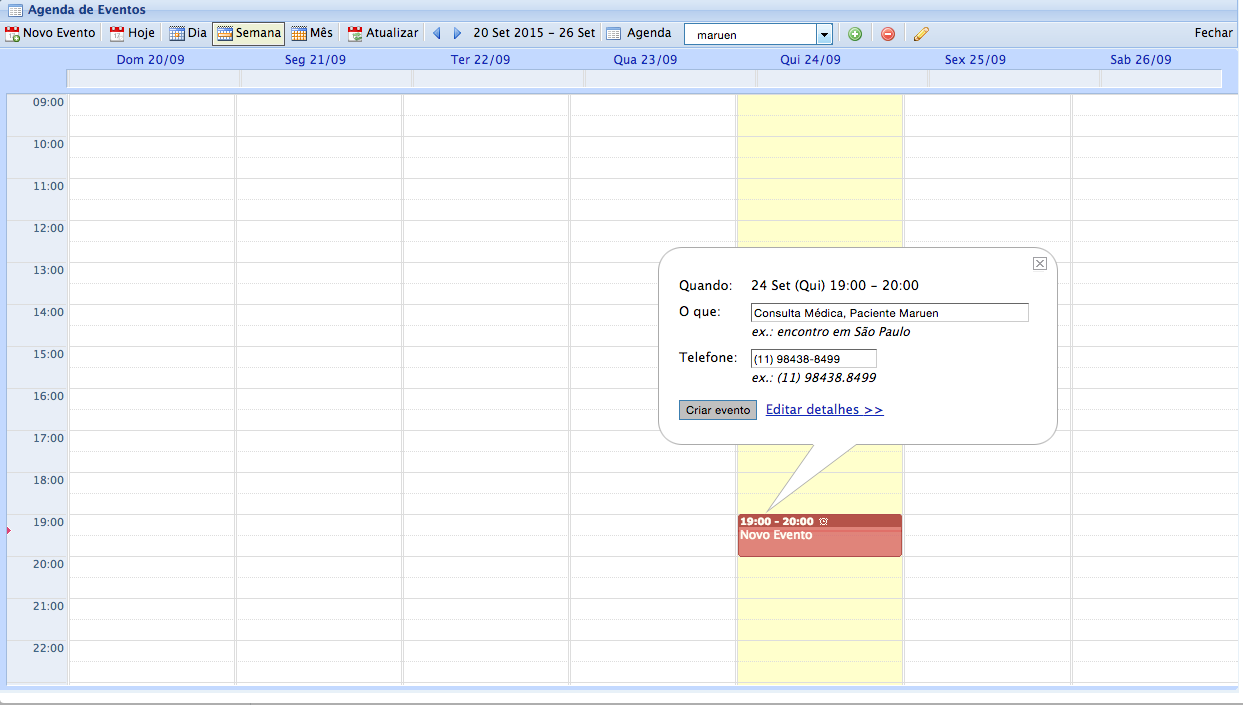The height and width of the screenshot is (705, 1243).
Task: Click the Novo Evento toolbar button
Action: tap(51, 33)
